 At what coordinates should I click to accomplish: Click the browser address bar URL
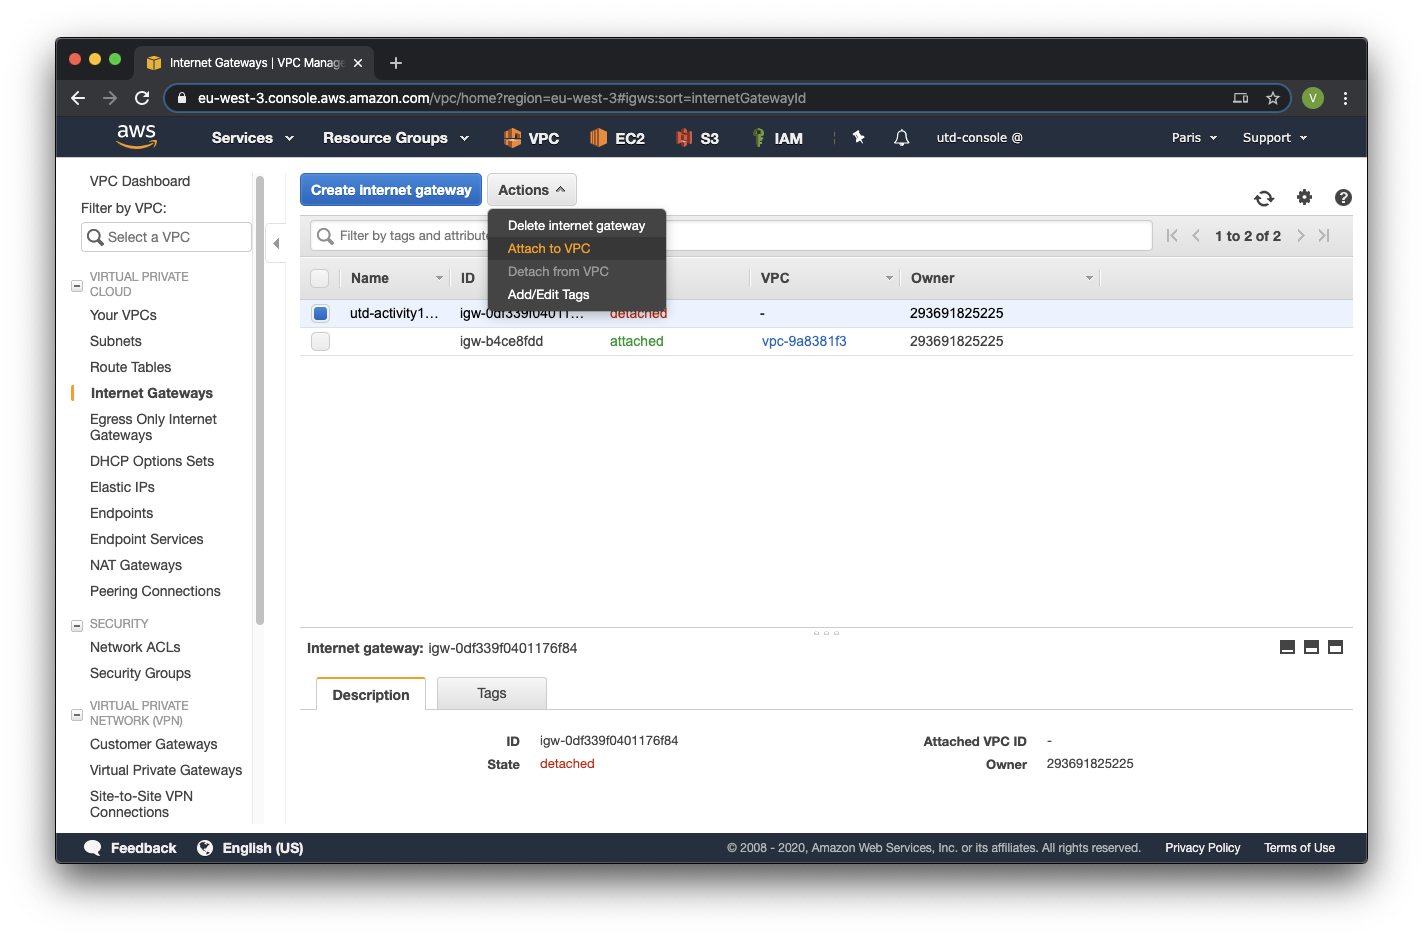point(502,98)
